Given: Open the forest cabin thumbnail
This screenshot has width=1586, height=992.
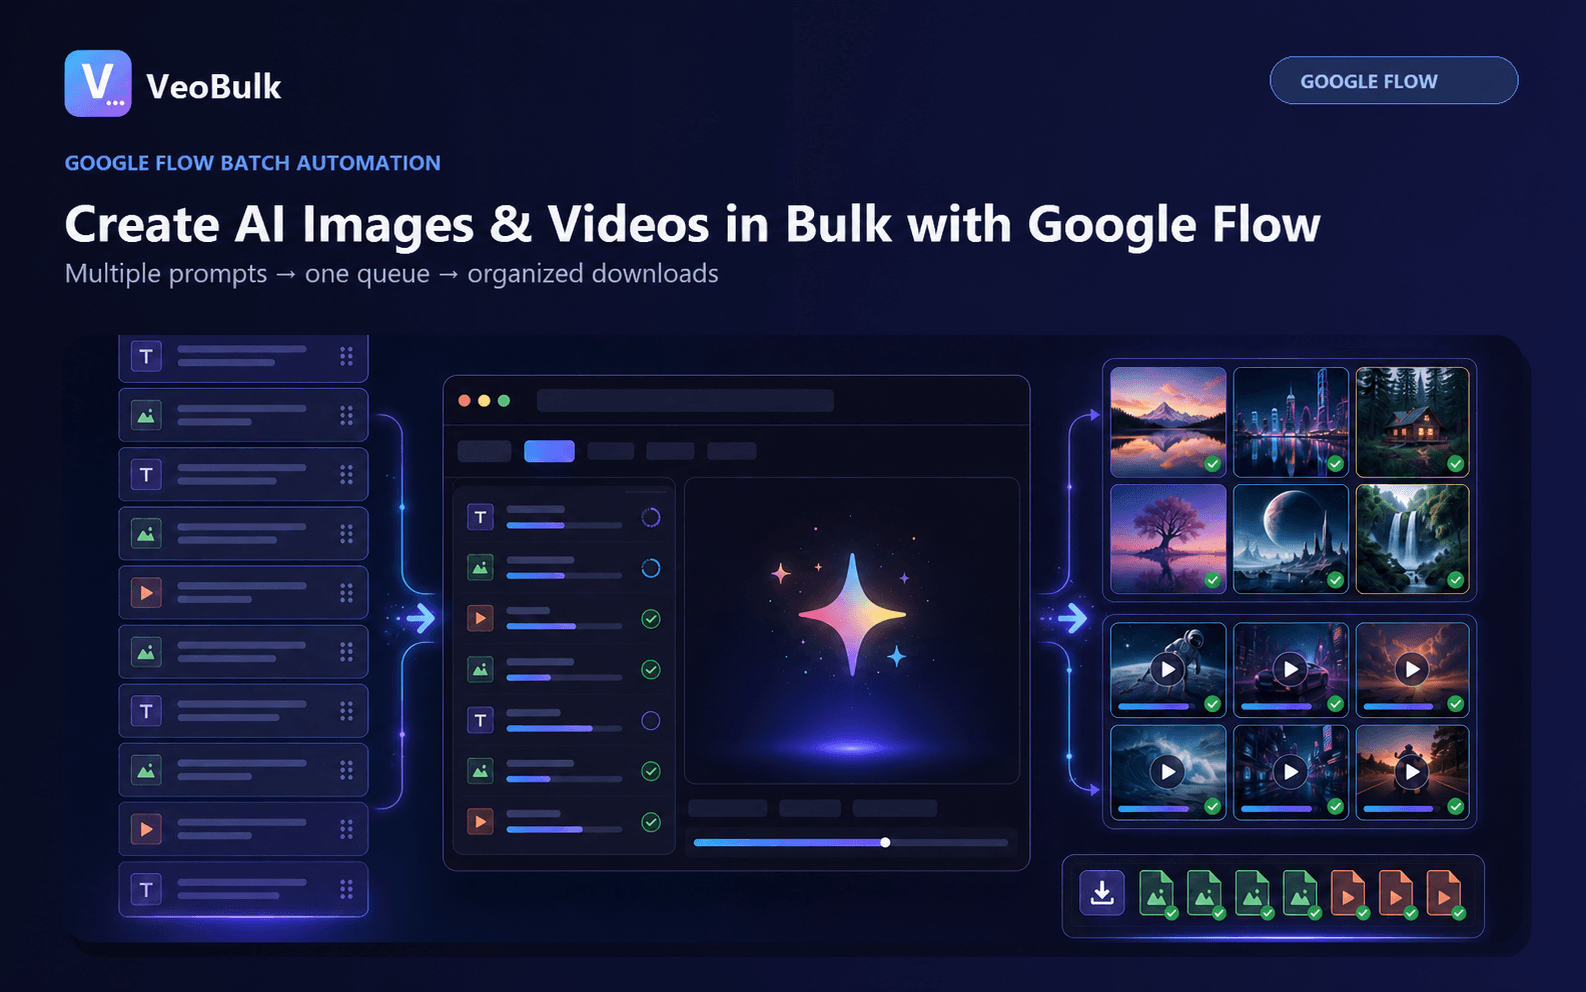Looking at the screenshot, I should point(1412,422).
